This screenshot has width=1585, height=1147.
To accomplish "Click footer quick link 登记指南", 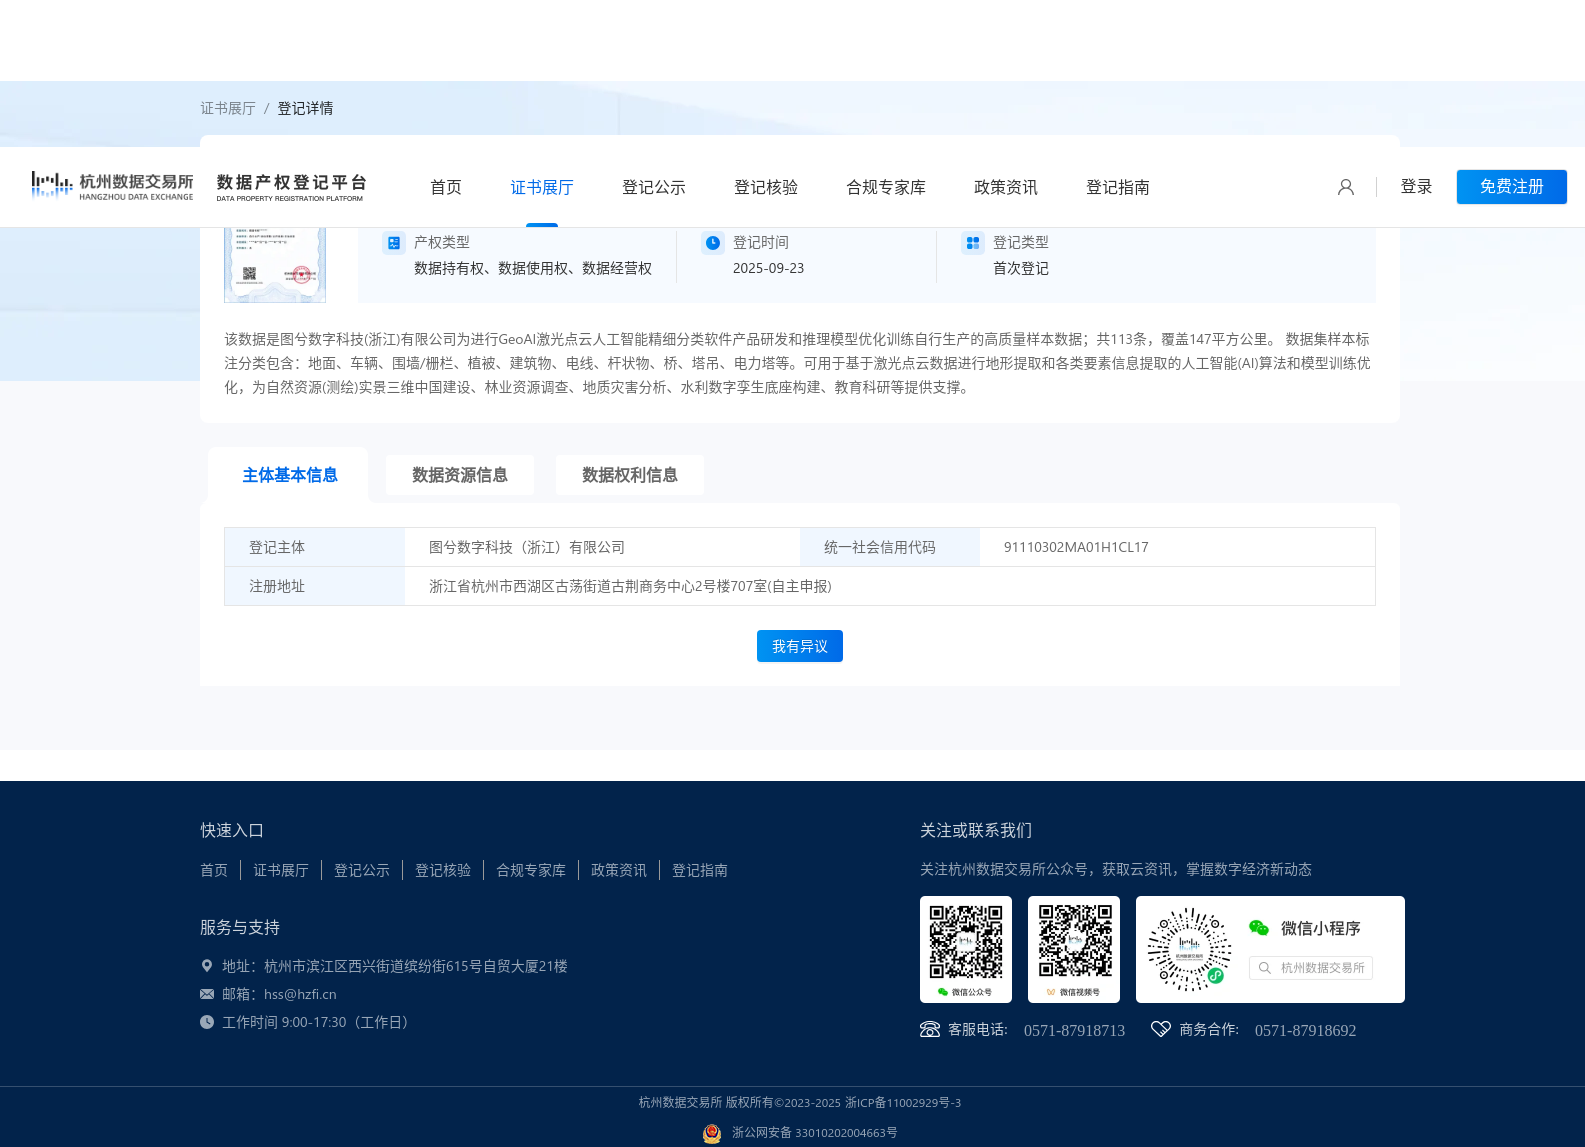I will click(x=700, y=870).
